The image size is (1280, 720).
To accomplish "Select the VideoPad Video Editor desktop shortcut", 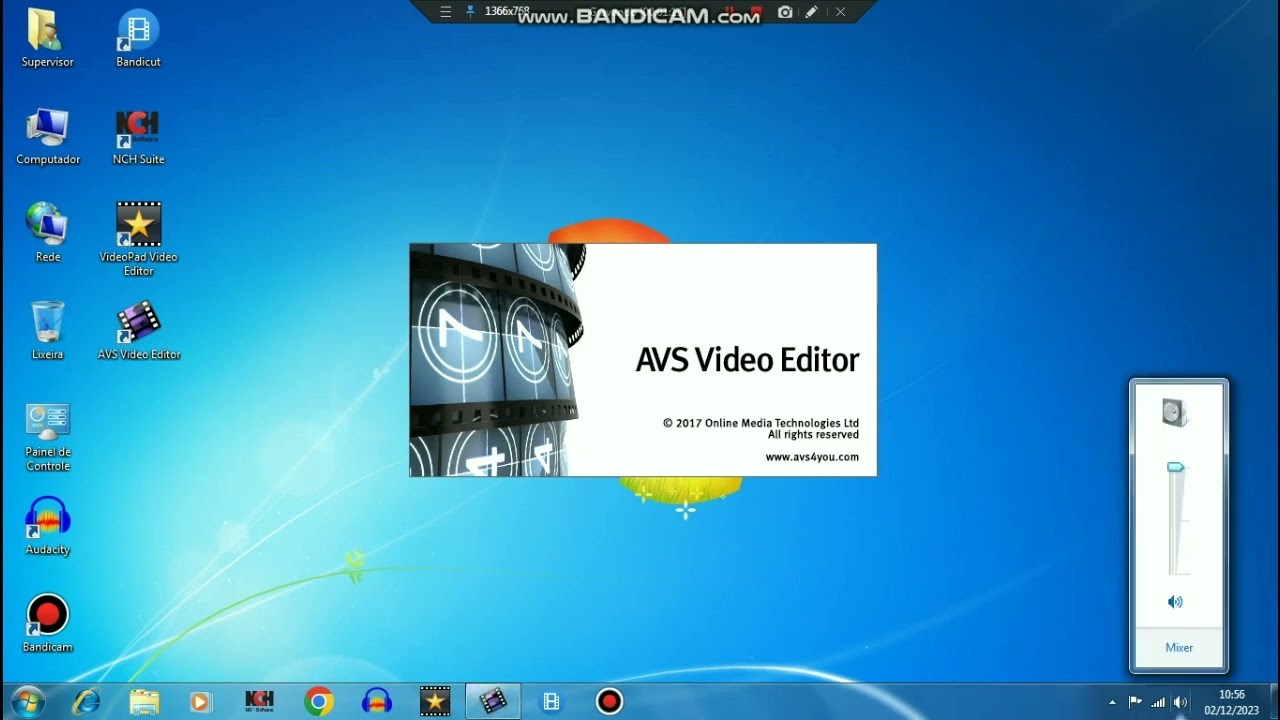I will [138, 240].
